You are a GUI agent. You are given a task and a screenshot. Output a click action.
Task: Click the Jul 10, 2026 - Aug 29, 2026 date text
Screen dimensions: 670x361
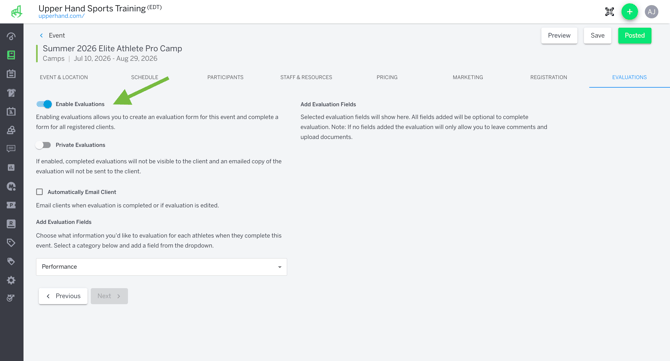(115, 59)
